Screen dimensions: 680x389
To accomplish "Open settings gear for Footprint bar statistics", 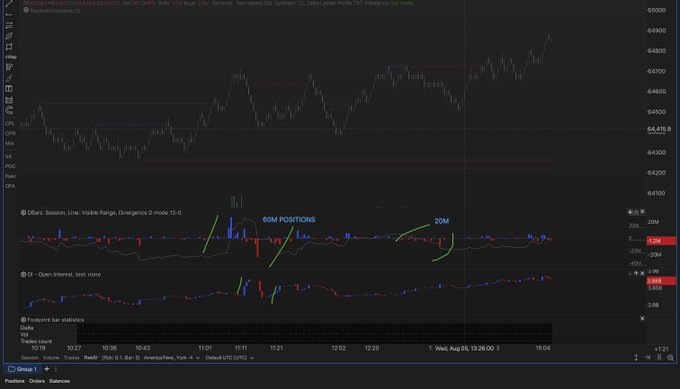I will 23,320.
